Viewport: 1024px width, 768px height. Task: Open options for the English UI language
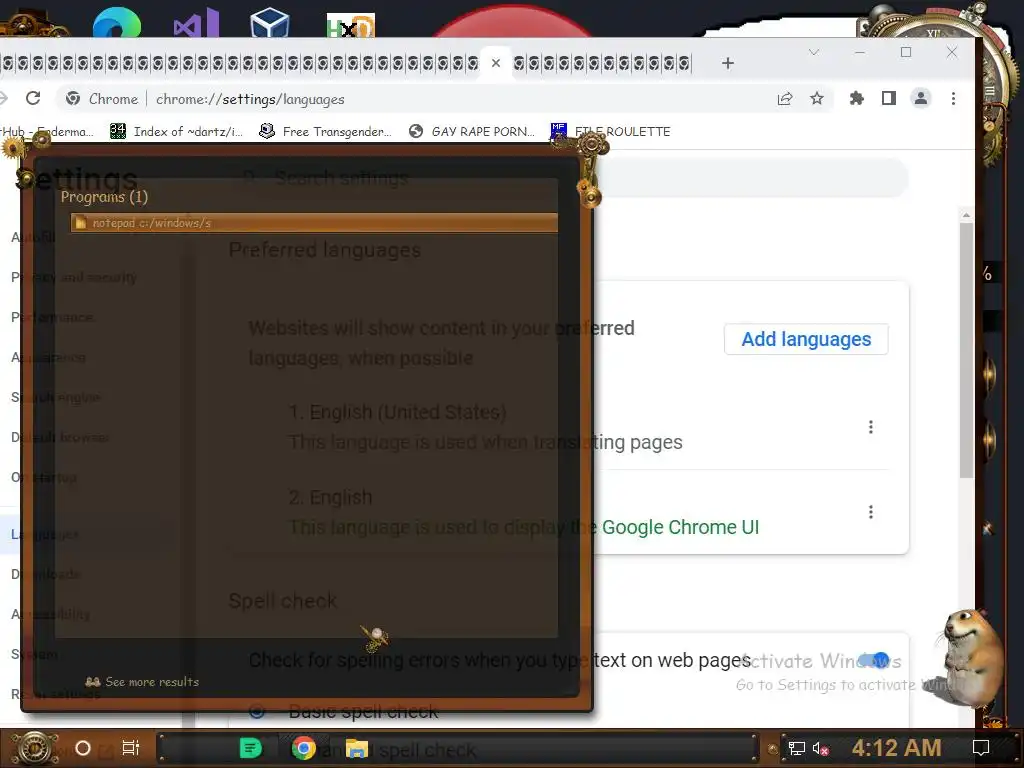point(871,512)
